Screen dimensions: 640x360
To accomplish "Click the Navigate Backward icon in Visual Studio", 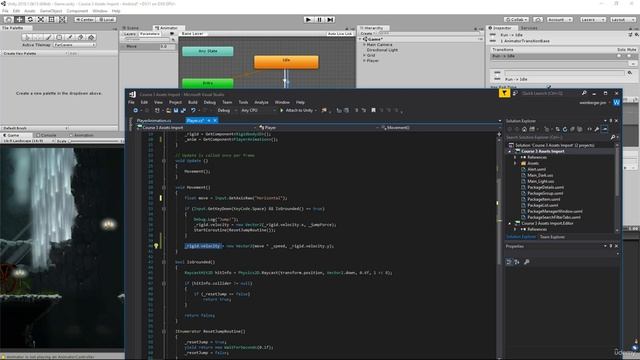I will click(136, 111).
